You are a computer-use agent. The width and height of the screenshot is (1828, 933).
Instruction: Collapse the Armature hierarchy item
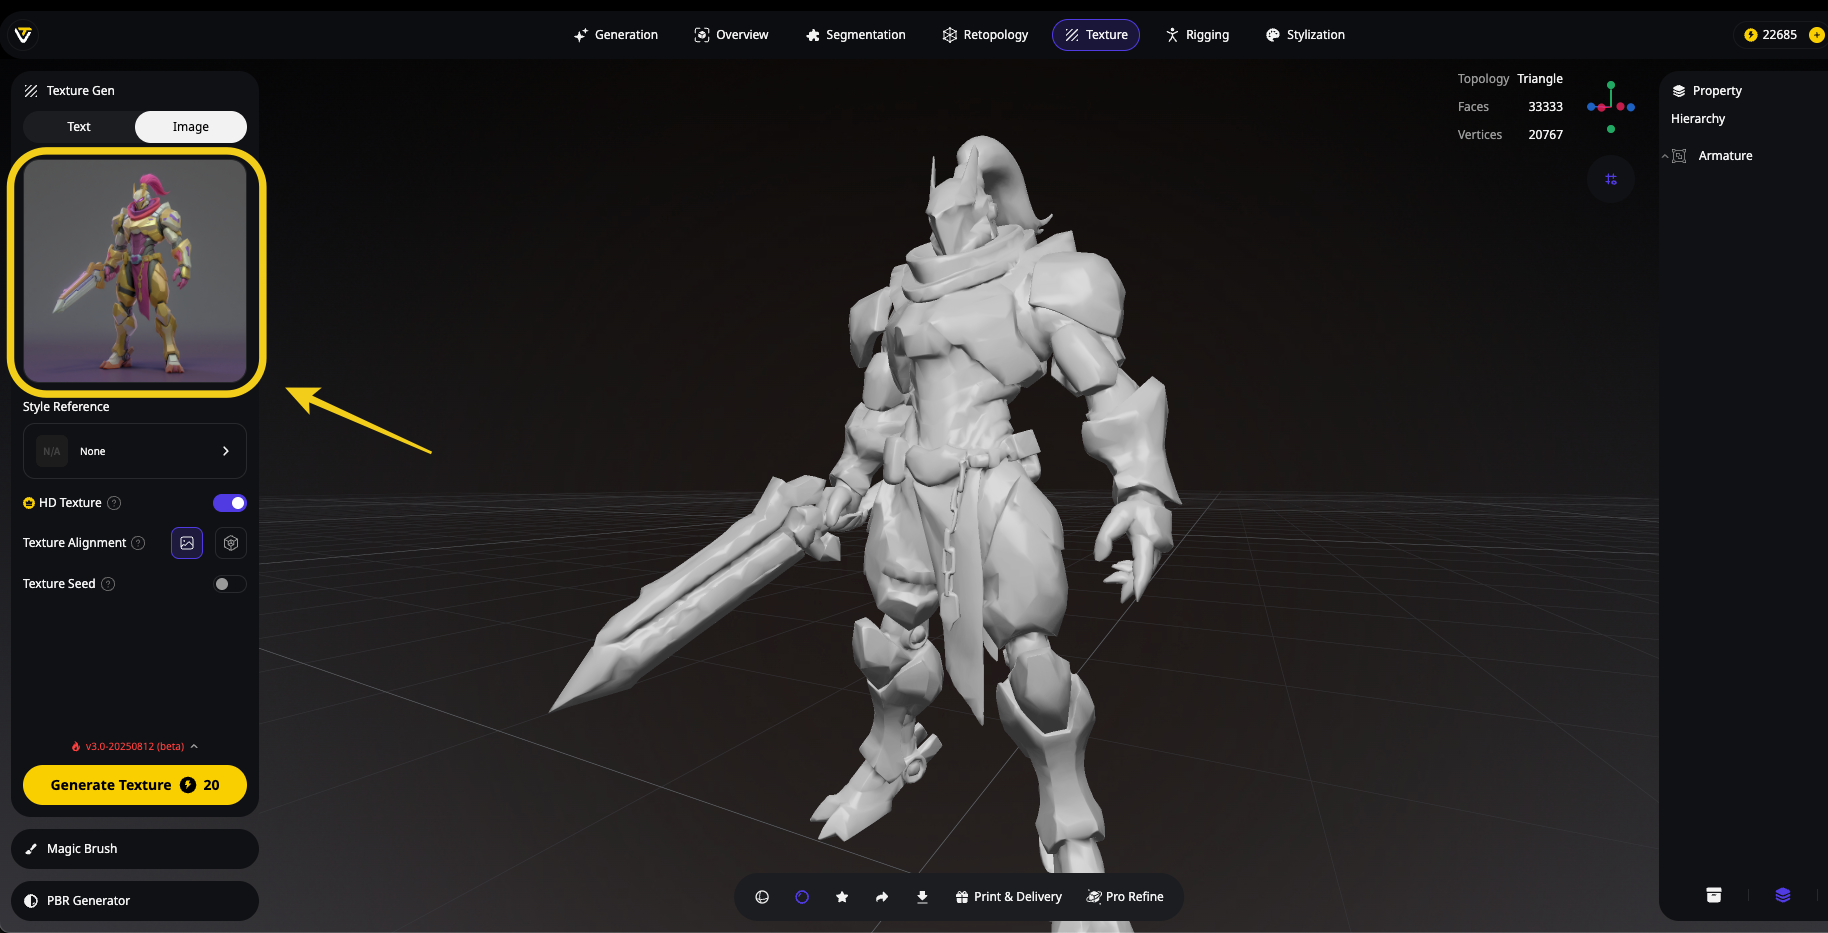(1665, 156)
